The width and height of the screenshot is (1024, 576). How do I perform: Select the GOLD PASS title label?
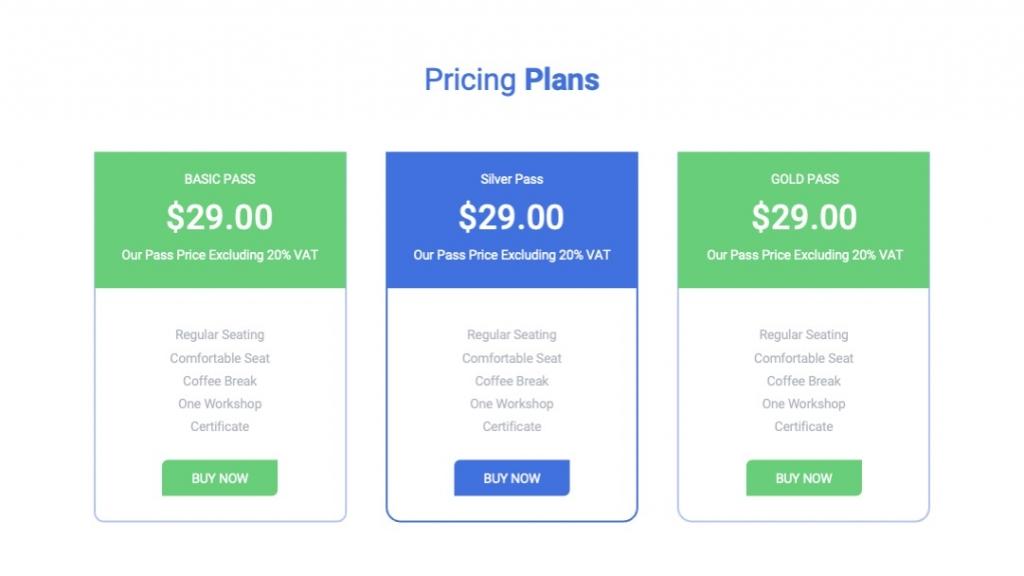coord(804,179)
